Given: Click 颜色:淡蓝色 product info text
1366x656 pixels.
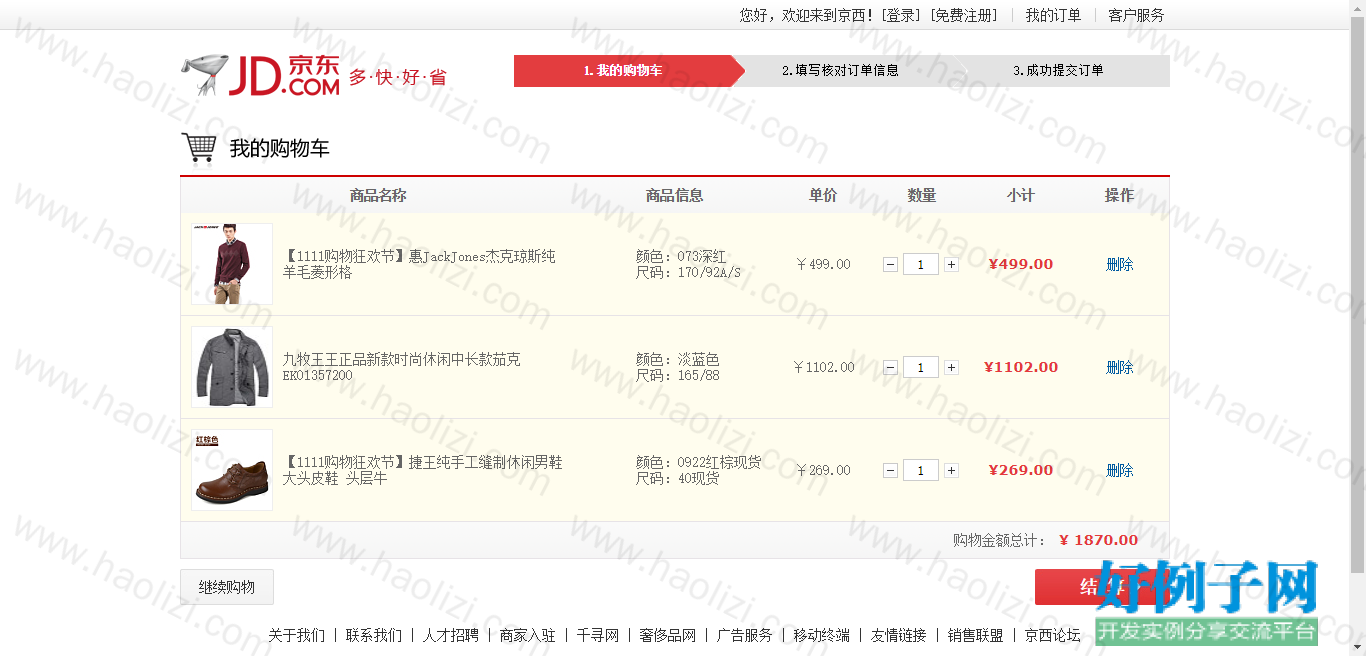Looking at the screenshot, I should tap(678, 360).
